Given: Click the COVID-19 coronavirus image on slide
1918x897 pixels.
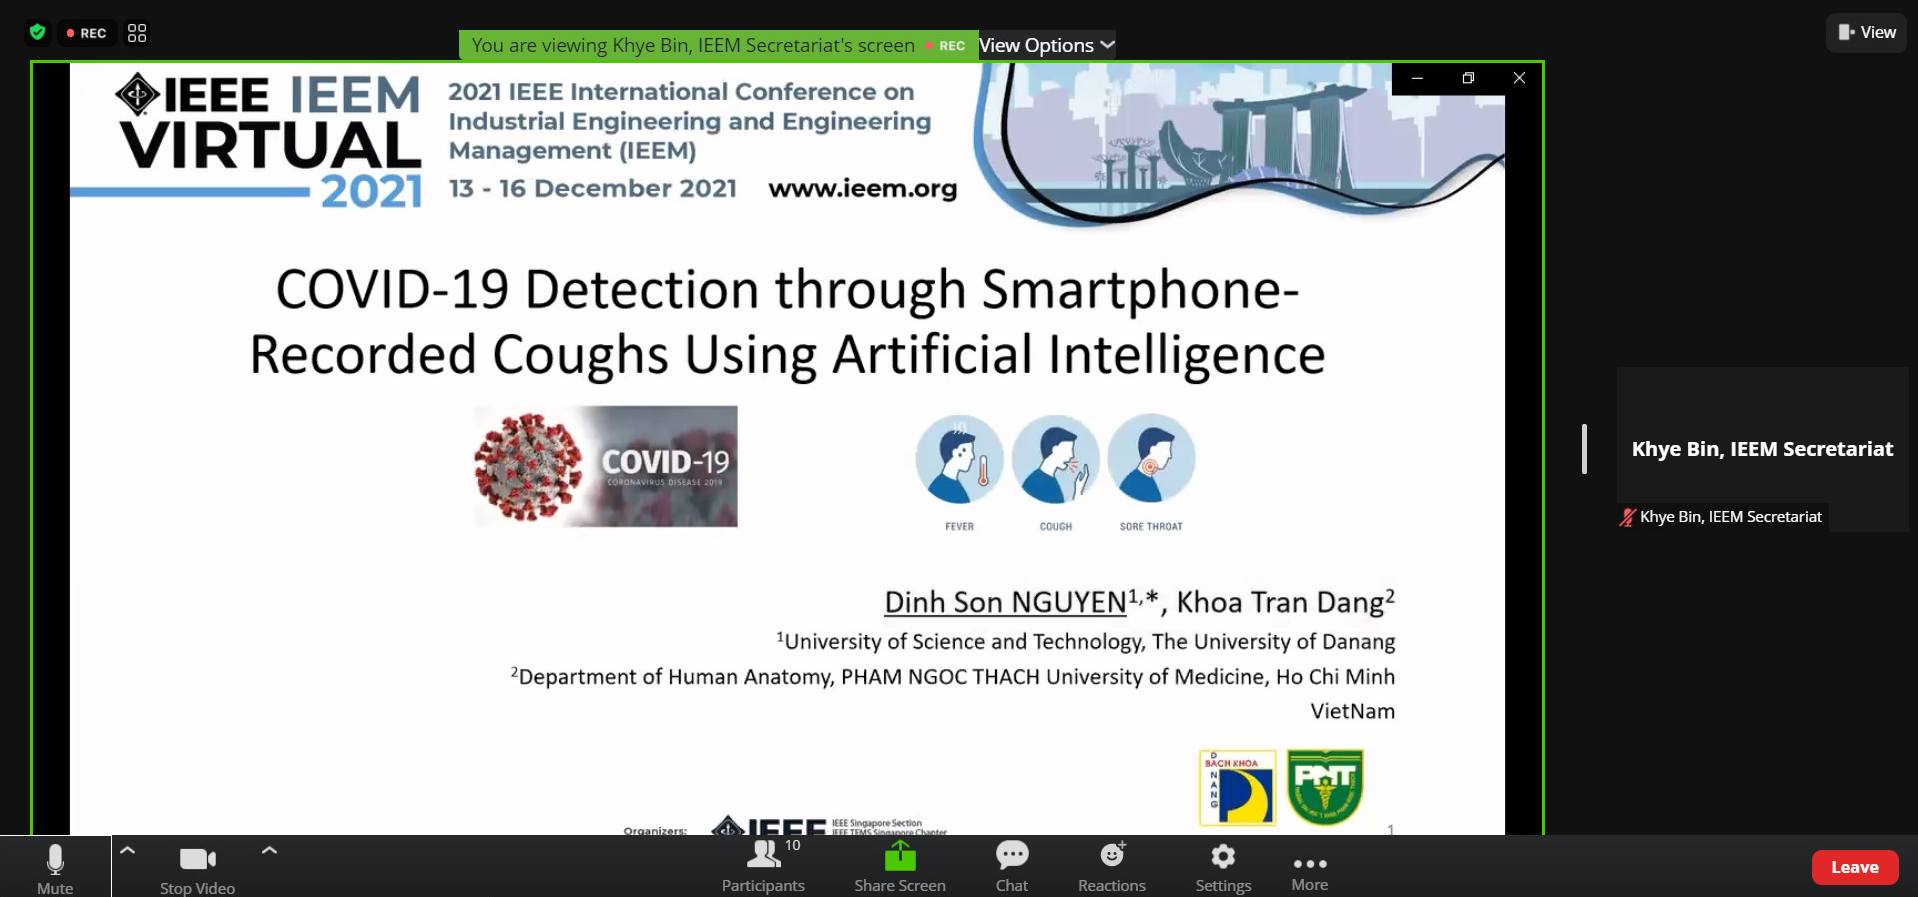Looking at the screenshot, I should point(606,466).
